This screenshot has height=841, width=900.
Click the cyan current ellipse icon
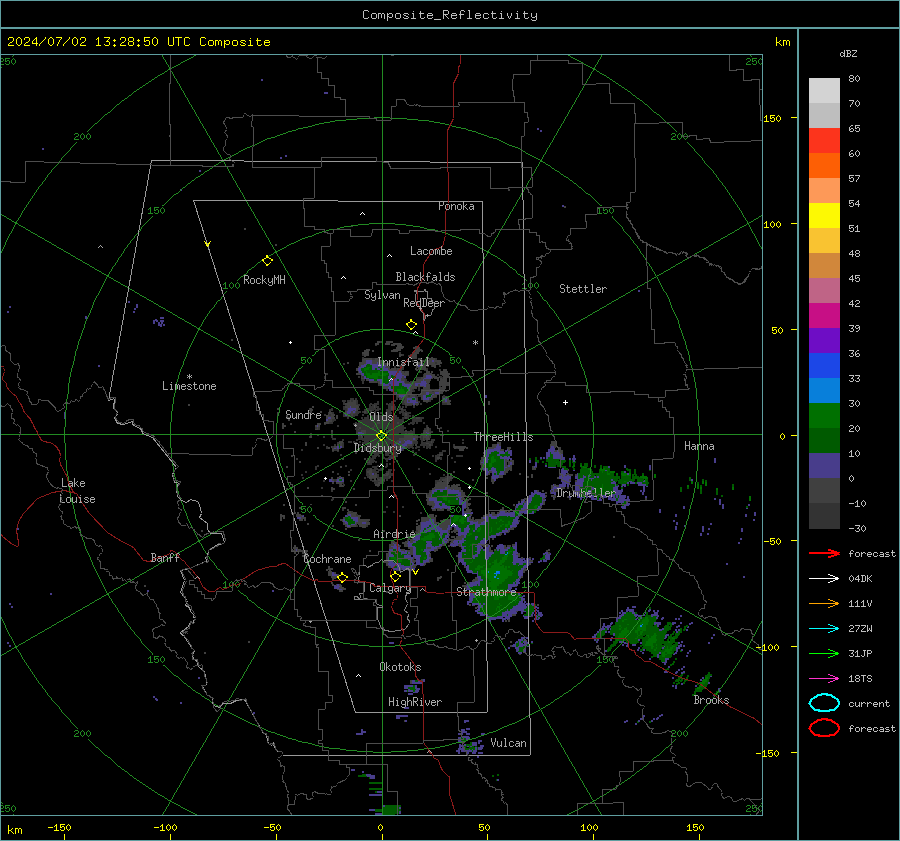tap(824, 703)
